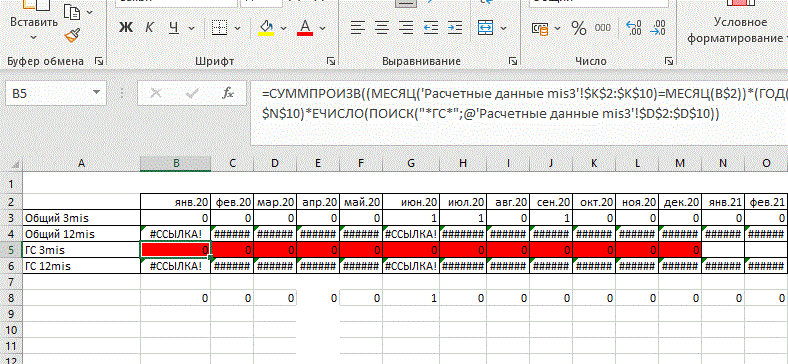Screen dimensions: 788x364
Task: Select the июн.20 header cell
Action: (412, 202)
